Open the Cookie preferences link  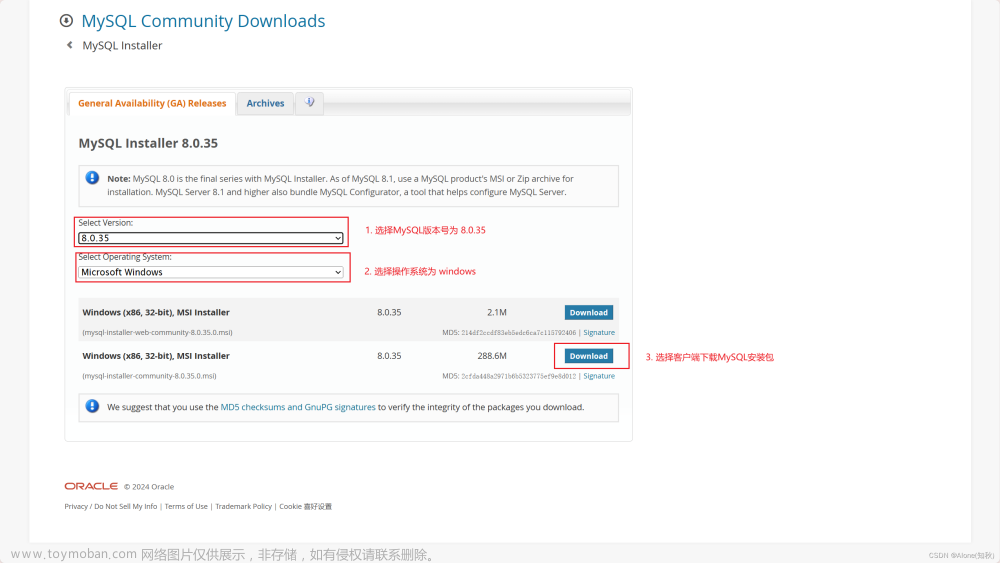click(x=305, y=506)
